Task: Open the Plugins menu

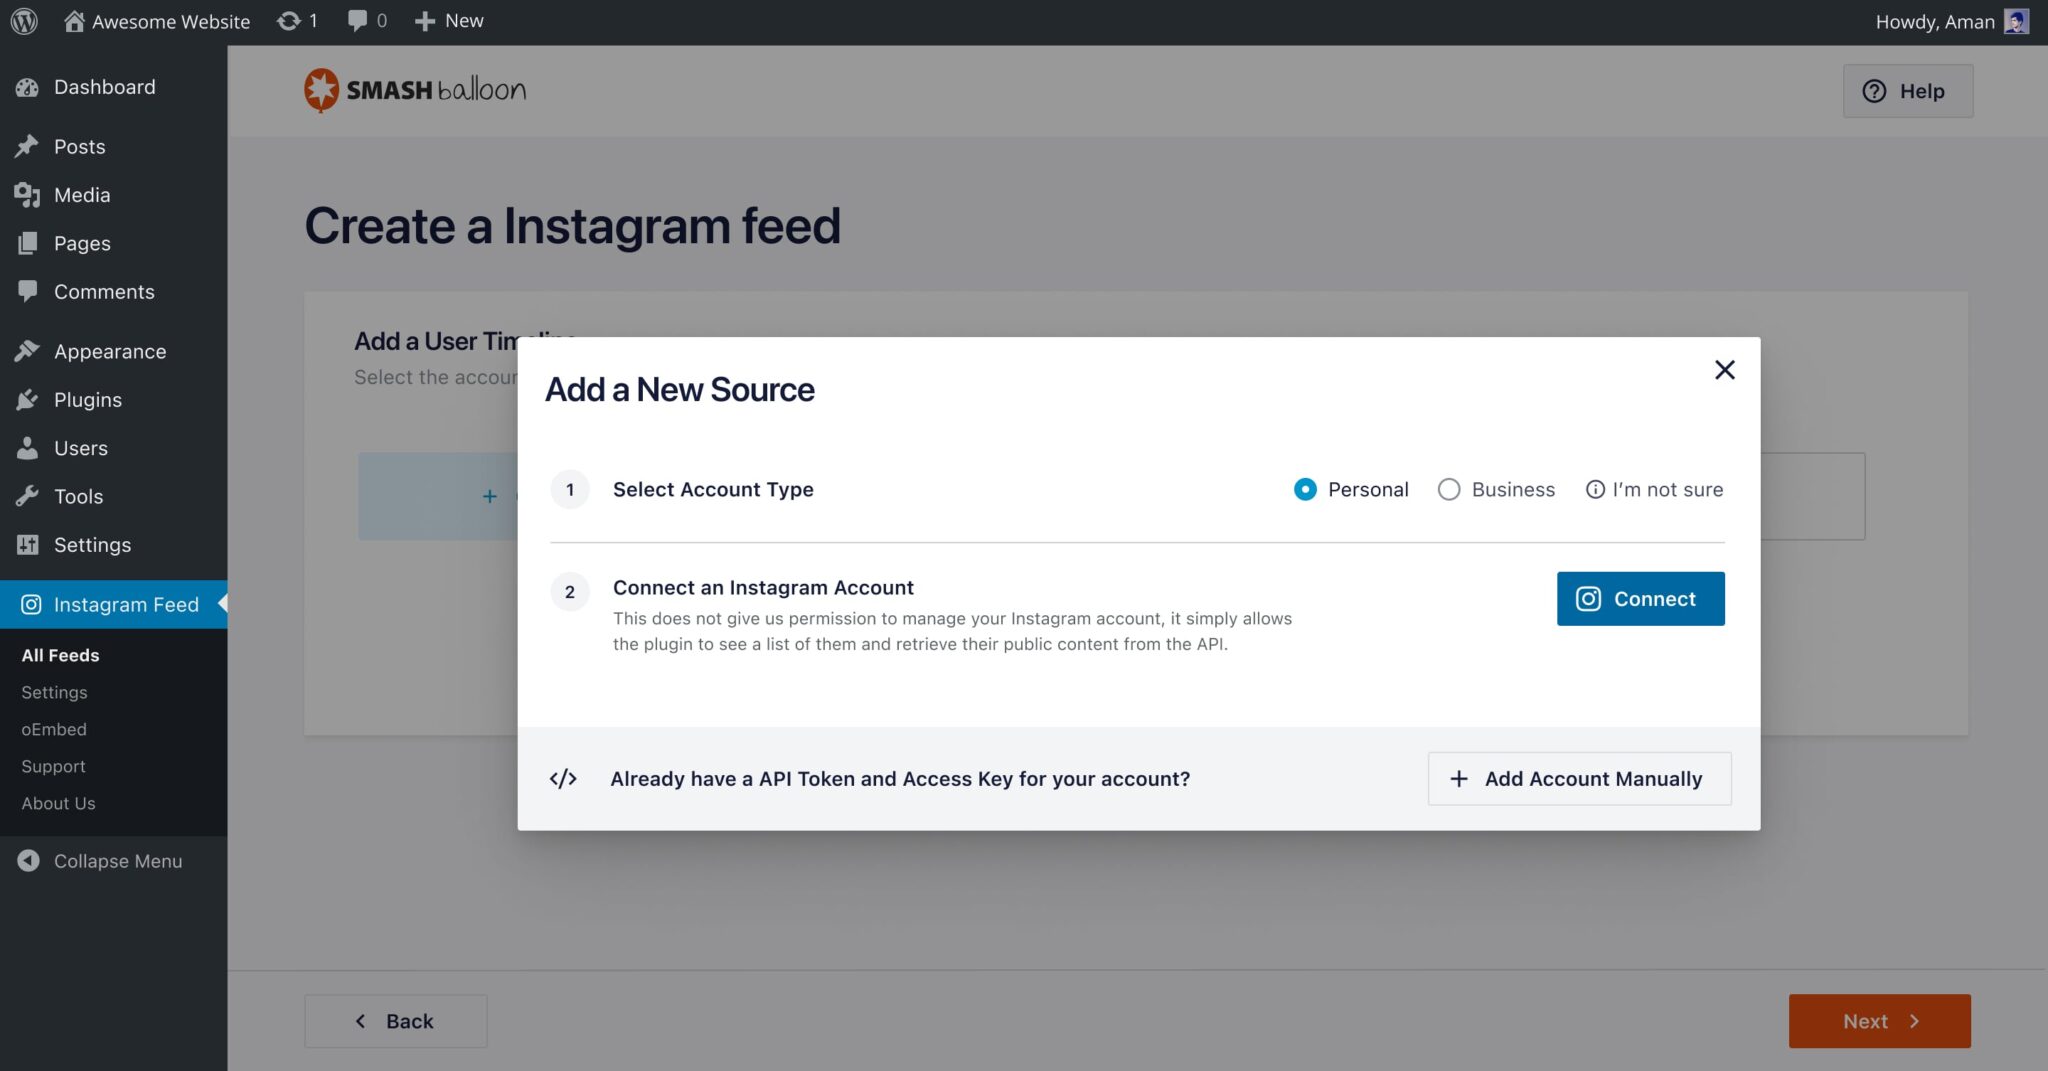Action: [88, 400]
